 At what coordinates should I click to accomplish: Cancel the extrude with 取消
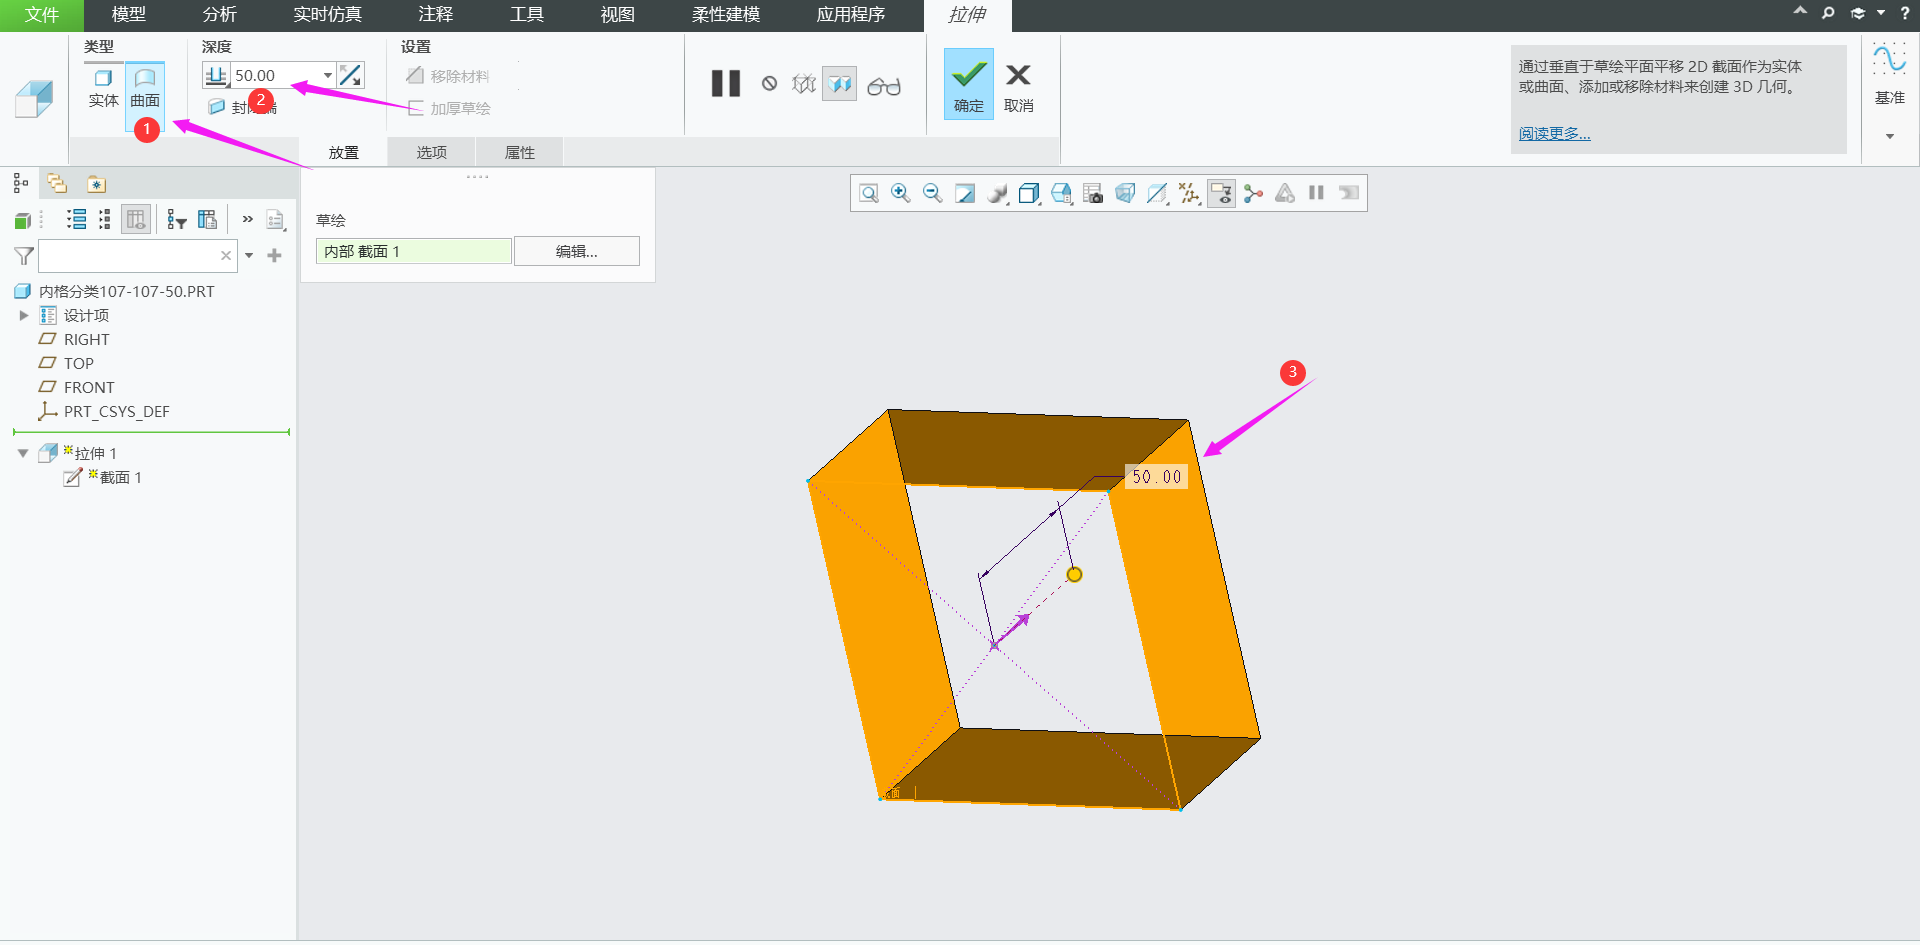point(1018,86)
